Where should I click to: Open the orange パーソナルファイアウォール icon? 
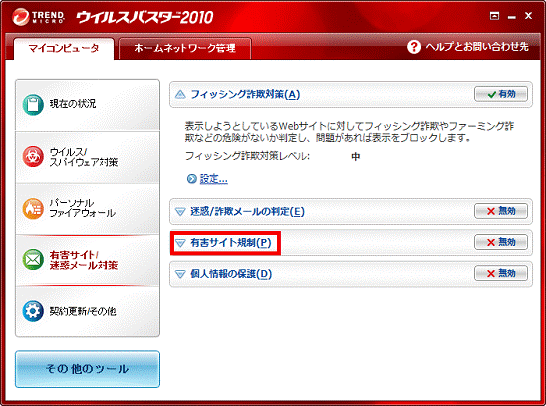33,209
